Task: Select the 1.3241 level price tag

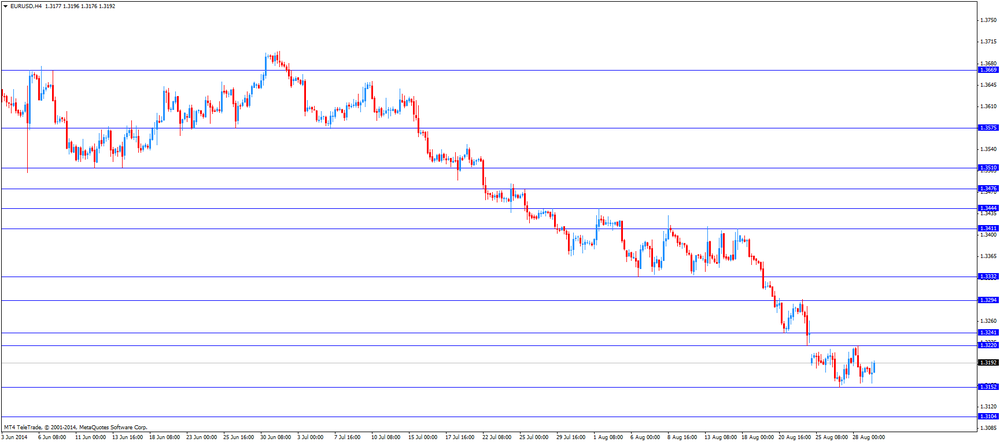Action: [x=988, y=333]
